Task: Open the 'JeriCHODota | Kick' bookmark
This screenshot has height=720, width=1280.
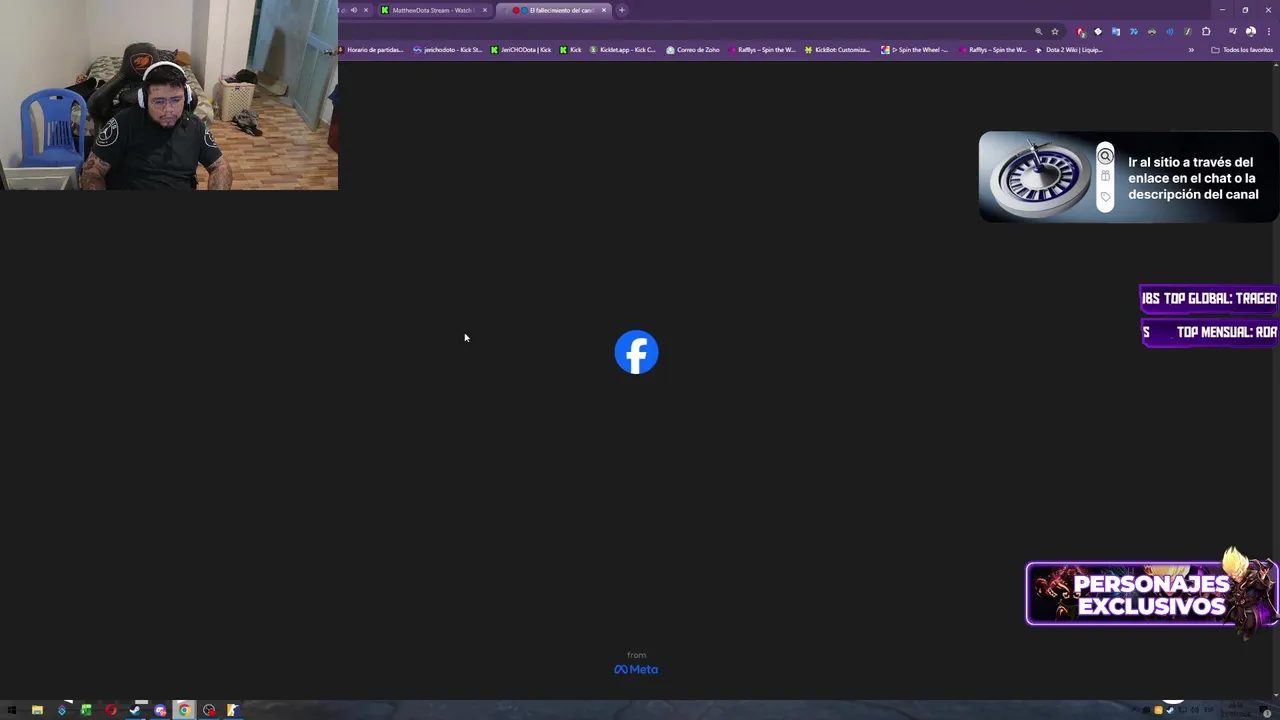Action: 521,49
